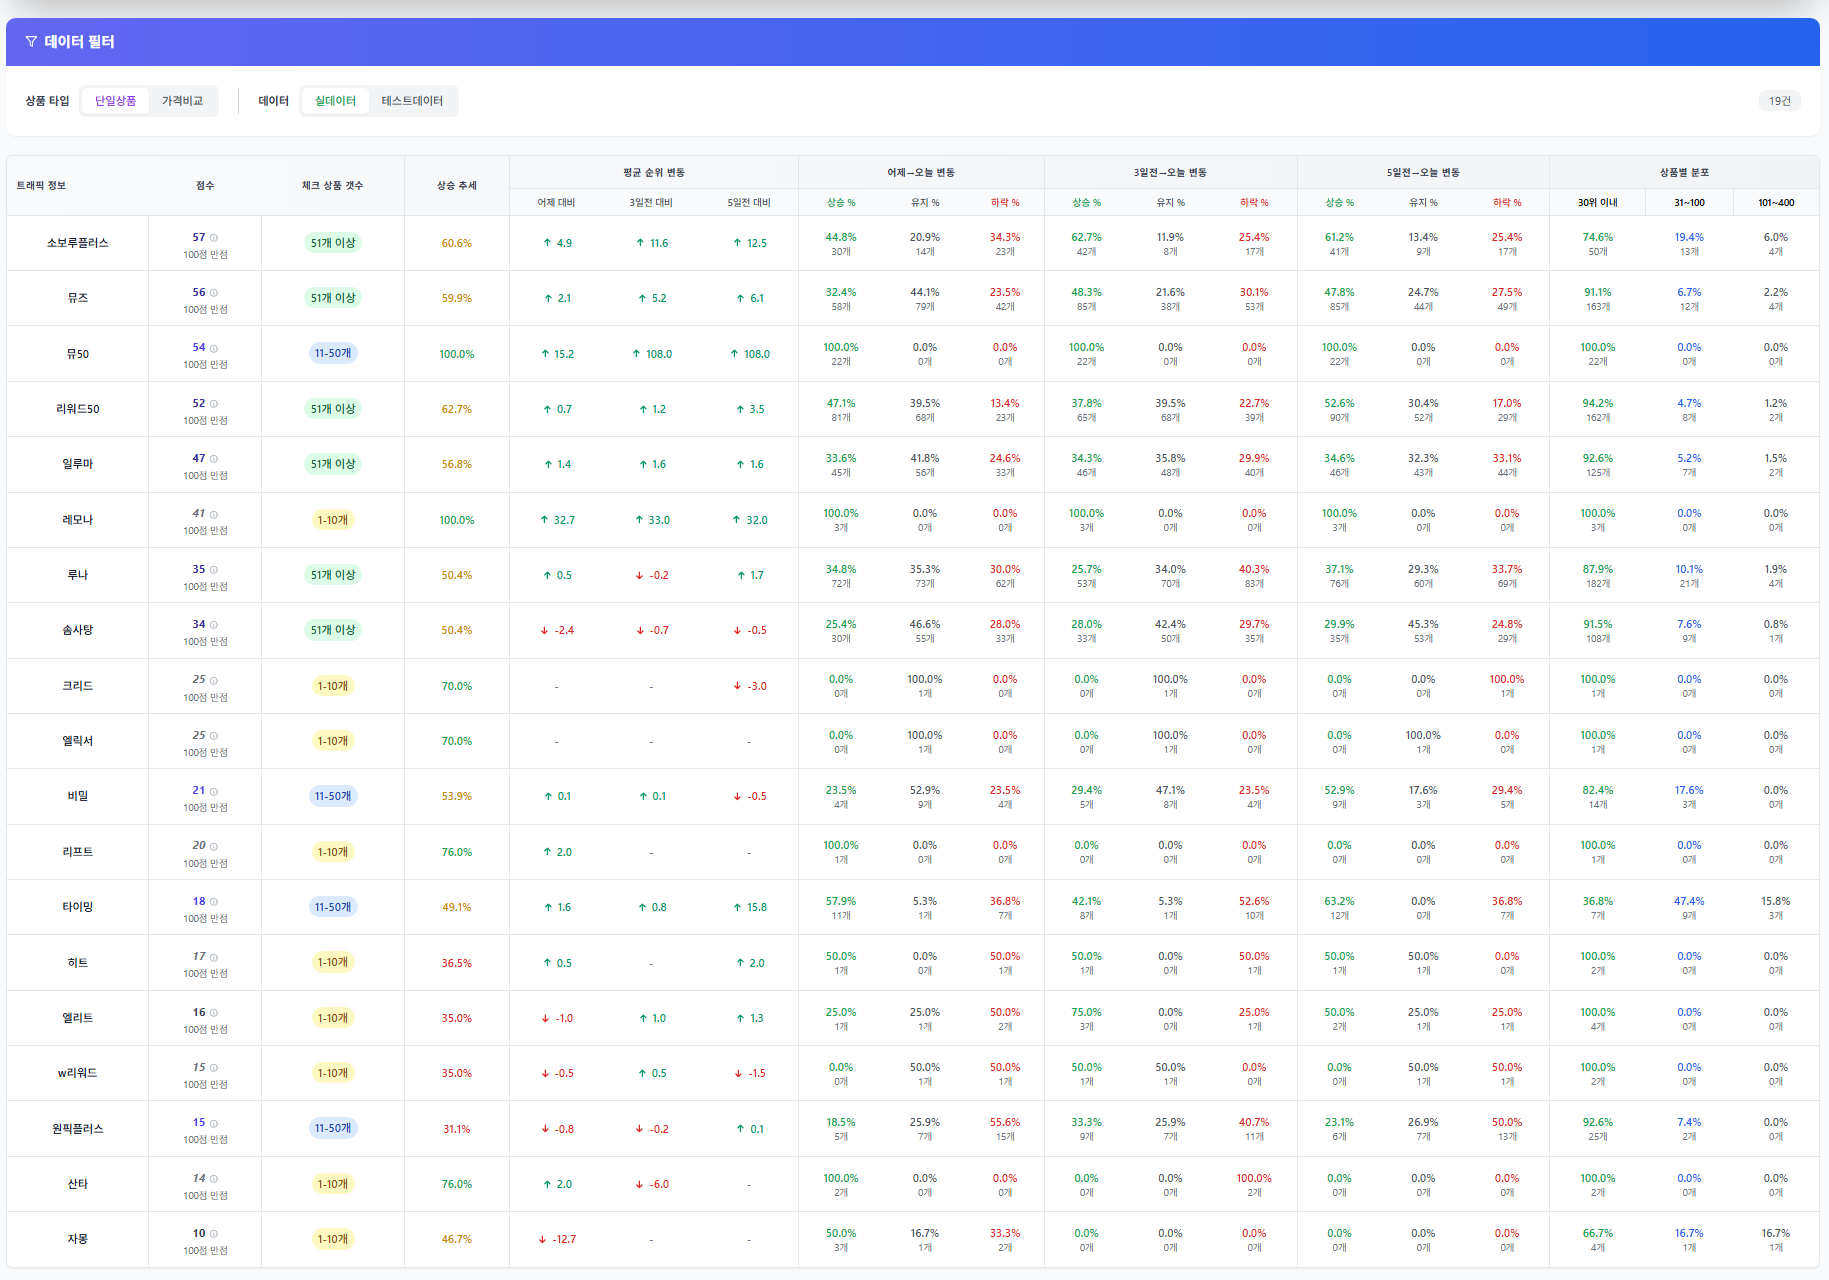Open score info icon in 크리드 row
This screenshot has width=1829, height=1280.
click(214, 680)
